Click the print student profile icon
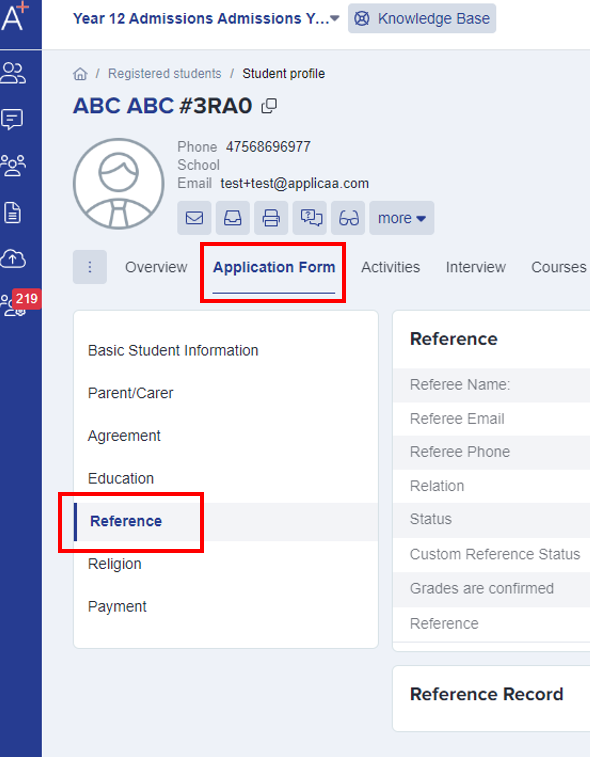Viewport: 590px width, 757px height. coord(271,218)
